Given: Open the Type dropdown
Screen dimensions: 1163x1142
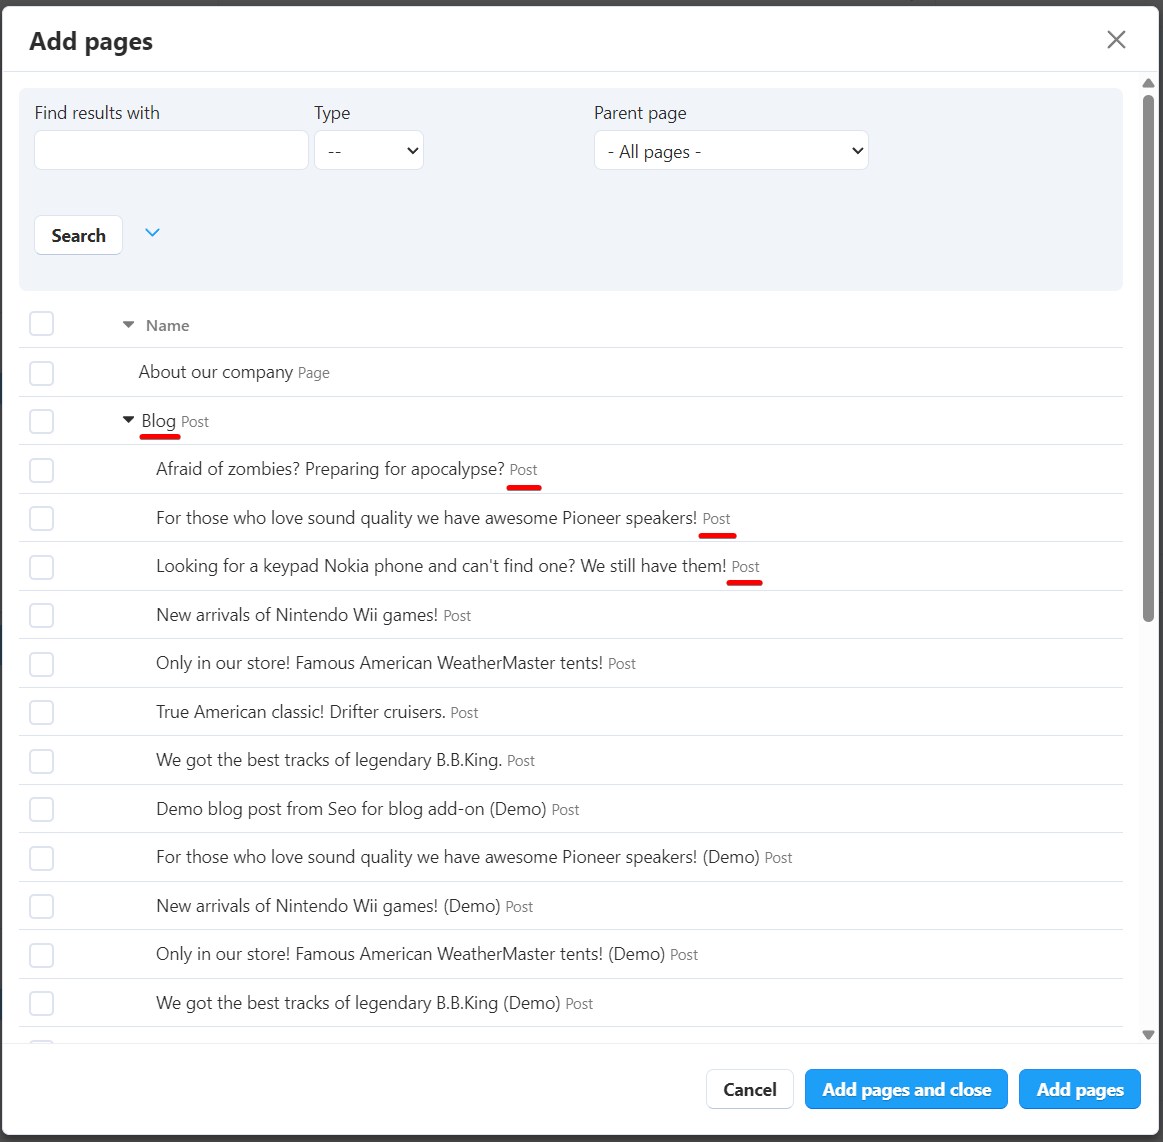Looking at the screenshot, I should (368, 151).
